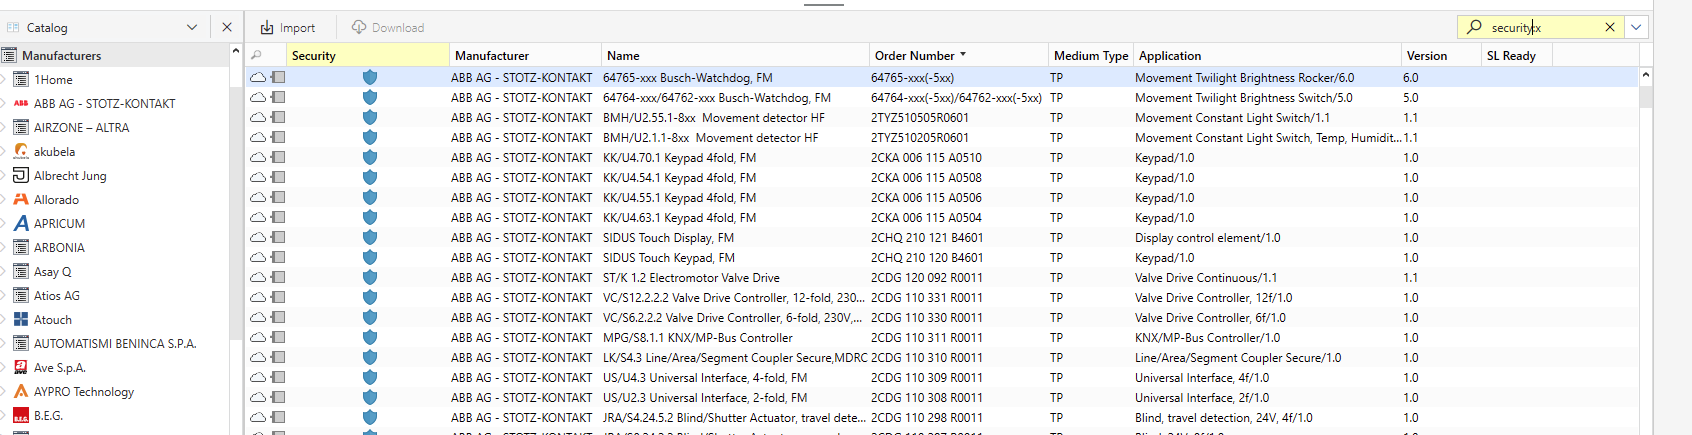Click the Download button

coord(388,28)
